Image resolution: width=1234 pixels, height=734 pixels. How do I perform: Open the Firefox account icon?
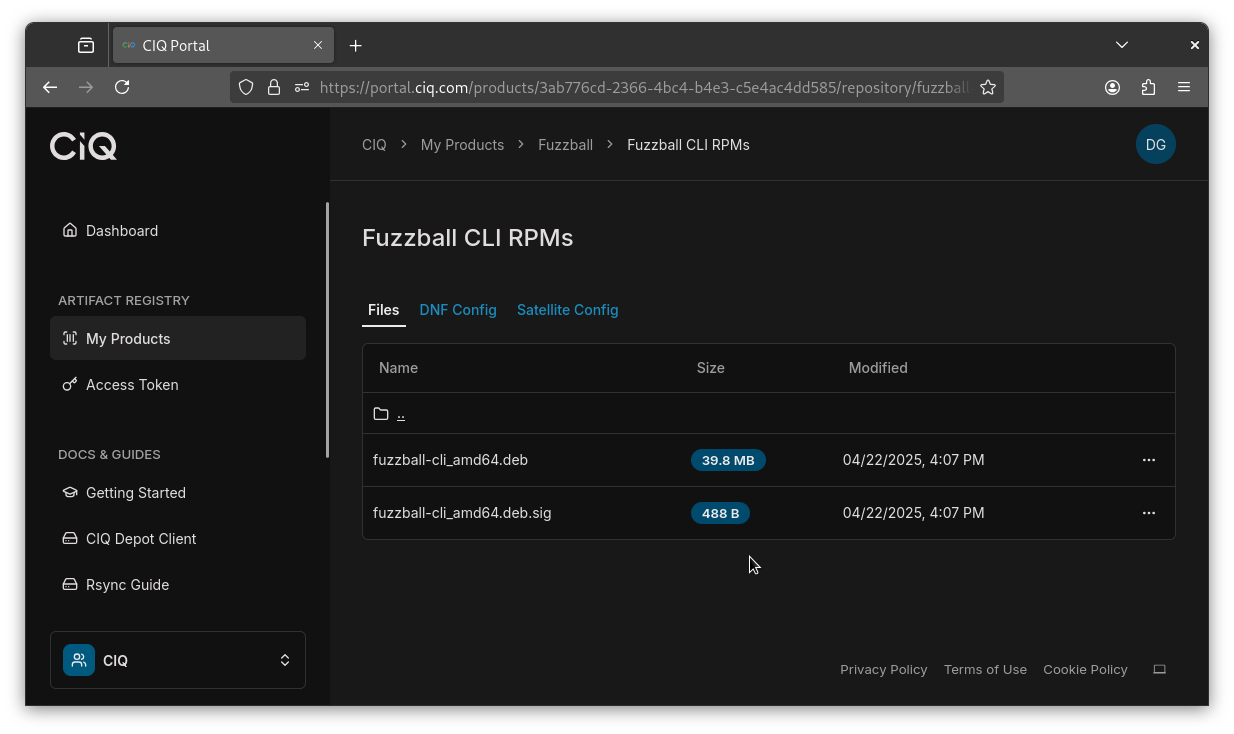tap(1112, 87)
